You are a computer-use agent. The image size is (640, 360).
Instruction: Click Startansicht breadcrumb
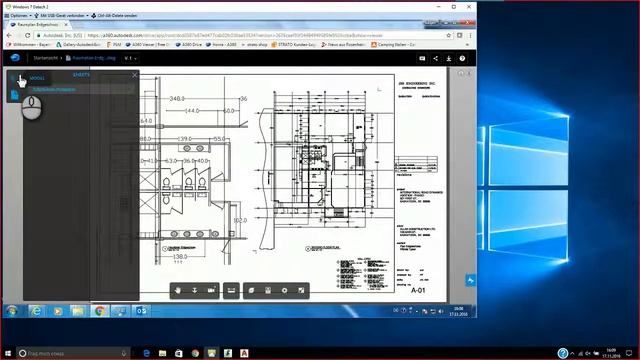[45, 58]
